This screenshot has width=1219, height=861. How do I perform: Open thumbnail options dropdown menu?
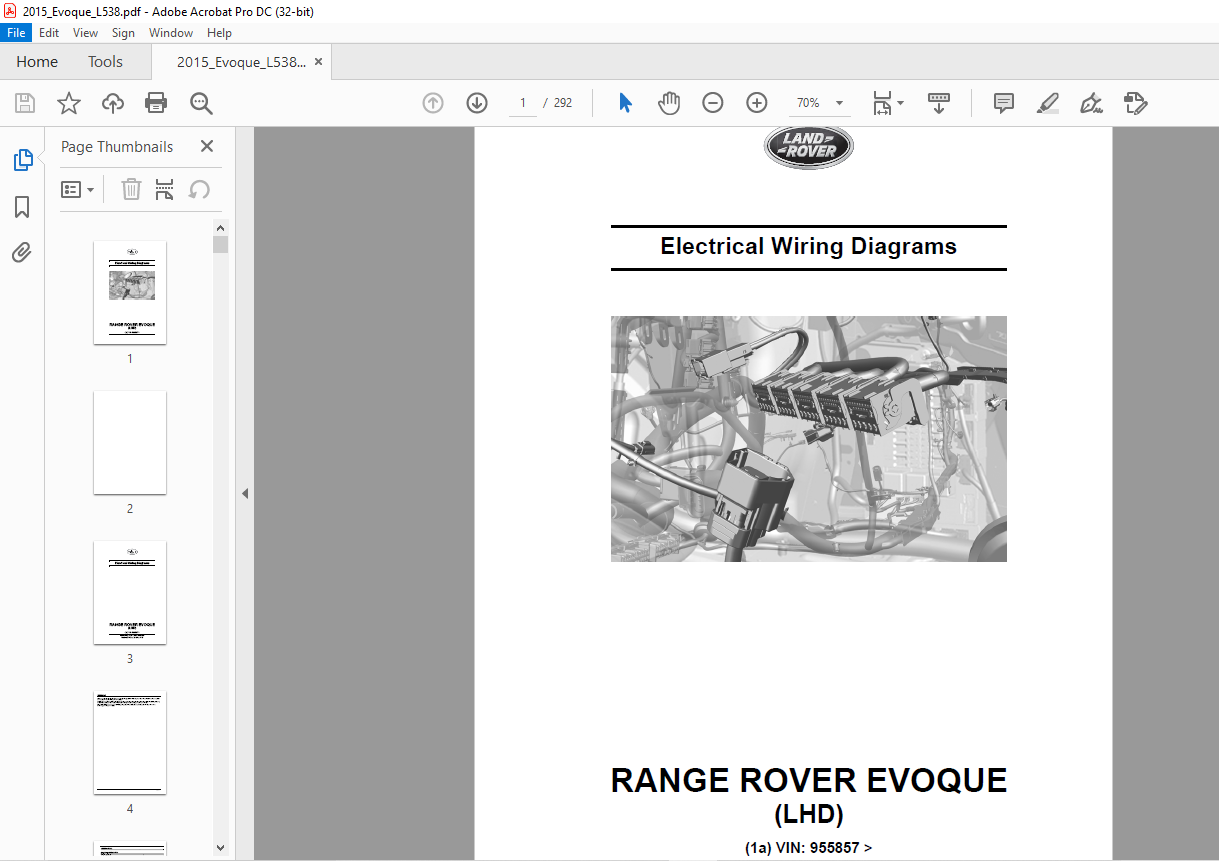[78, 189]
